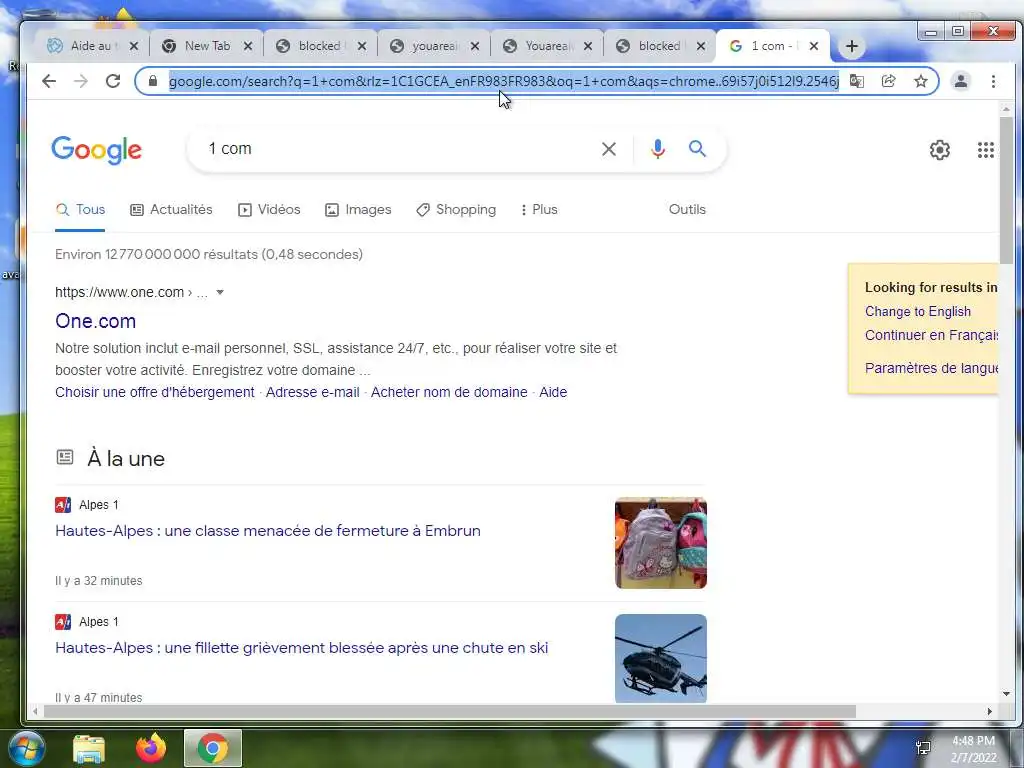
Task: Switch to the 'youarea' tab
Action: click(434, 46)
